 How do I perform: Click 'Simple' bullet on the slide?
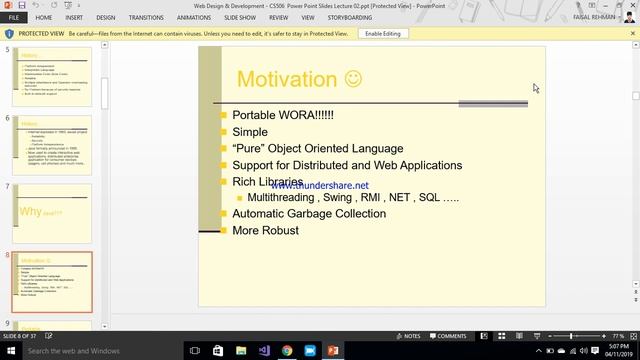250,132
